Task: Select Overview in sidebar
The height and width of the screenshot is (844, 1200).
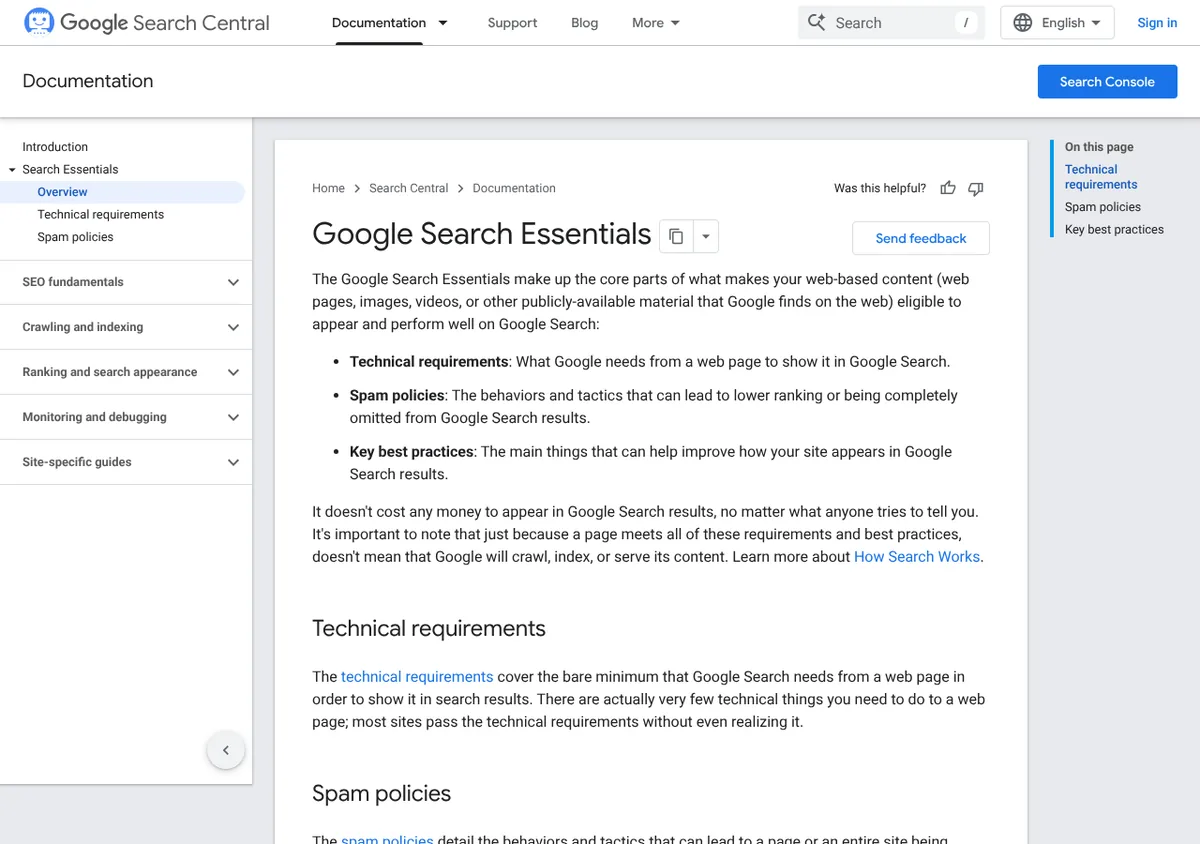Action: point(62,192)
